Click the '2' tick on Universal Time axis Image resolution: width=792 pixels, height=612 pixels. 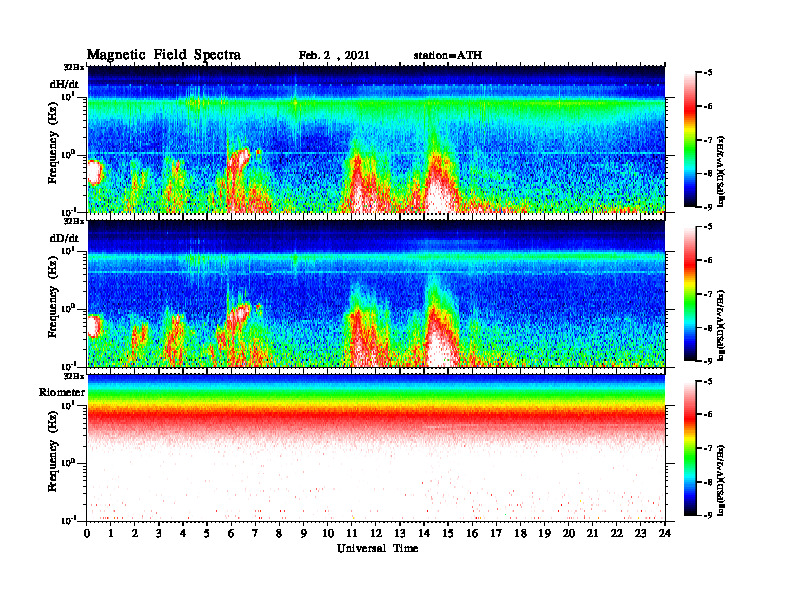[x=134, y=533]
